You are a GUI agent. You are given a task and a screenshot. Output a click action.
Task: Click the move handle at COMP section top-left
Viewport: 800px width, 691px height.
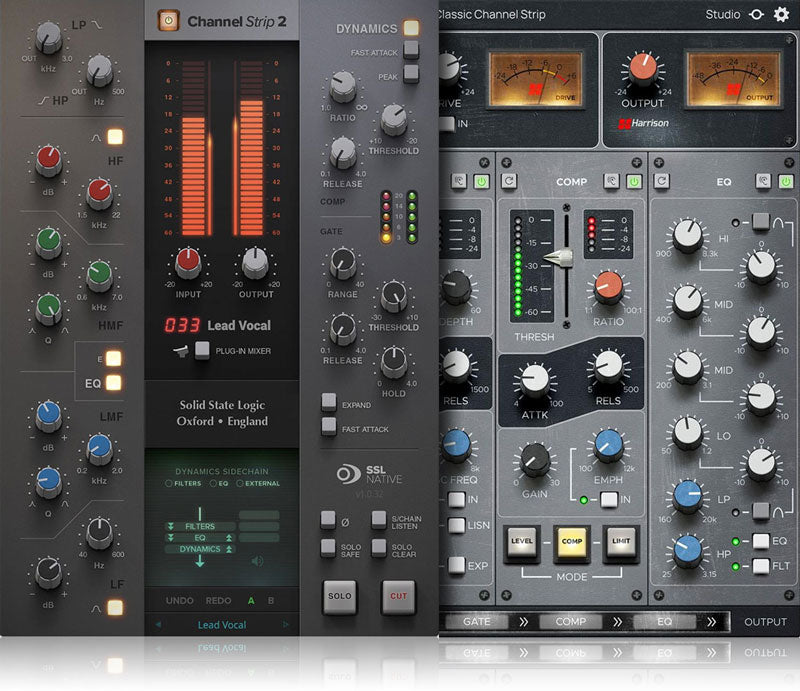pos(506,163)
